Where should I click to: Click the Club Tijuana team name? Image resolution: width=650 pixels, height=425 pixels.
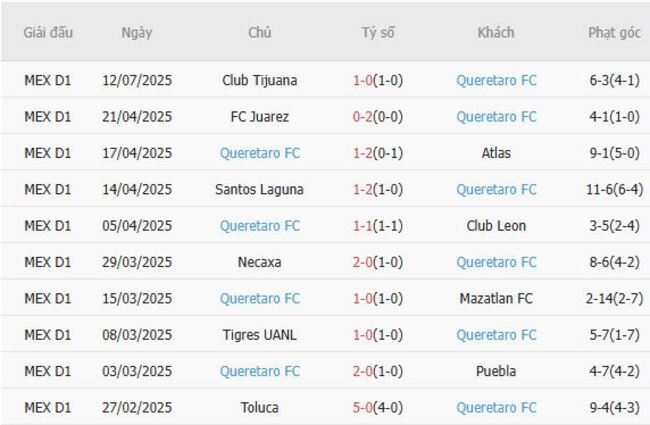click(260, 80)
